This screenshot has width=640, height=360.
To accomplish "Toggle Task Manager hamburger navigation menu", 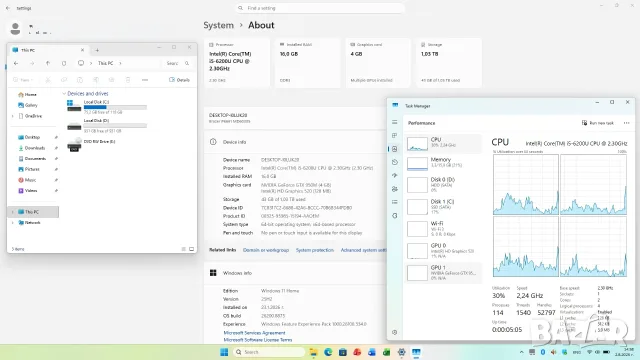I will pyautogui.click(x=394, y=122).
